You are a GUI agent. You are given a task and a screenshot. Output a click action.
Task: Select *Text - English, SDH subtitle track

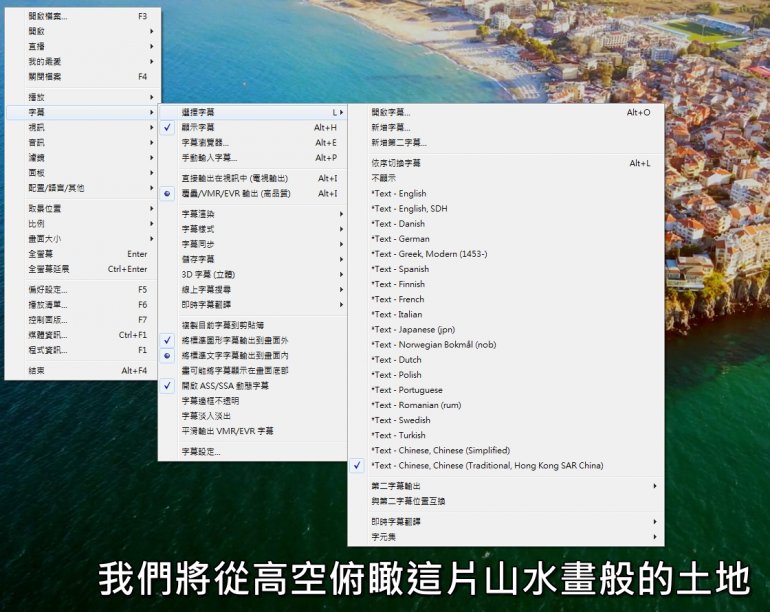[506, 209]
